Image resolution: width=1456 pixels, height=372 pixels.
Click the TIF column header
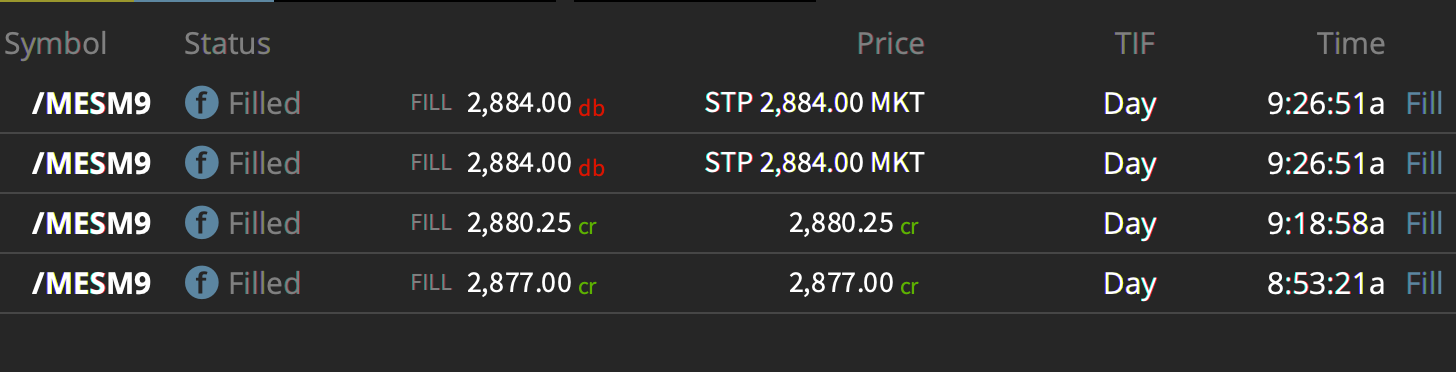click(1135, 44)
